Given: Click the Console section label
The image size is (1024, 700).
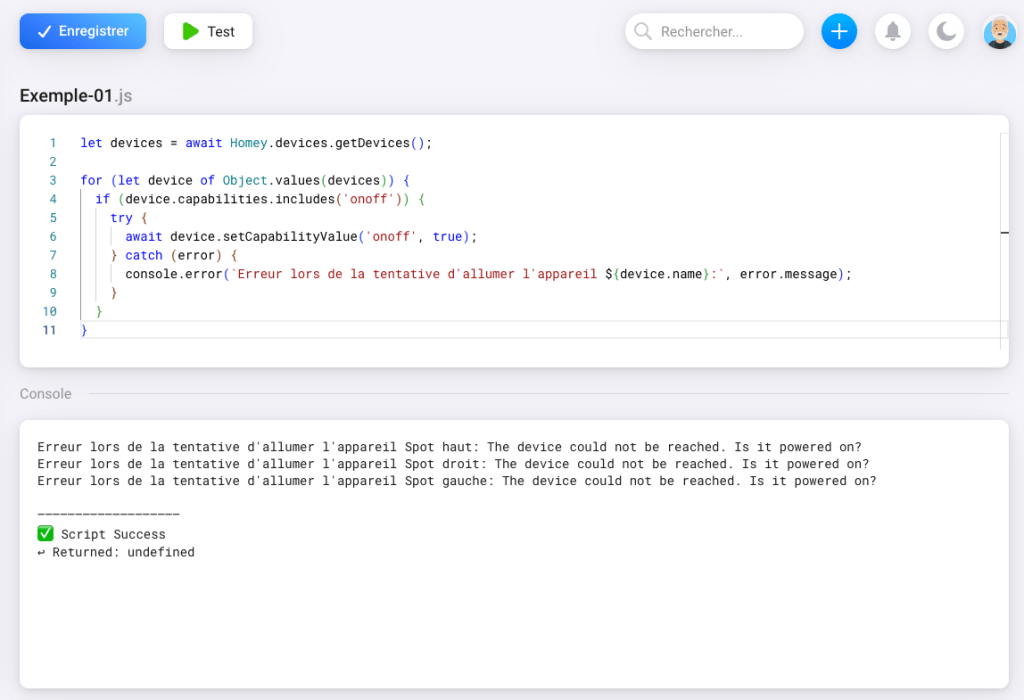Looking at the screenshot, I should pyautogui.click(x=46, y=394).
